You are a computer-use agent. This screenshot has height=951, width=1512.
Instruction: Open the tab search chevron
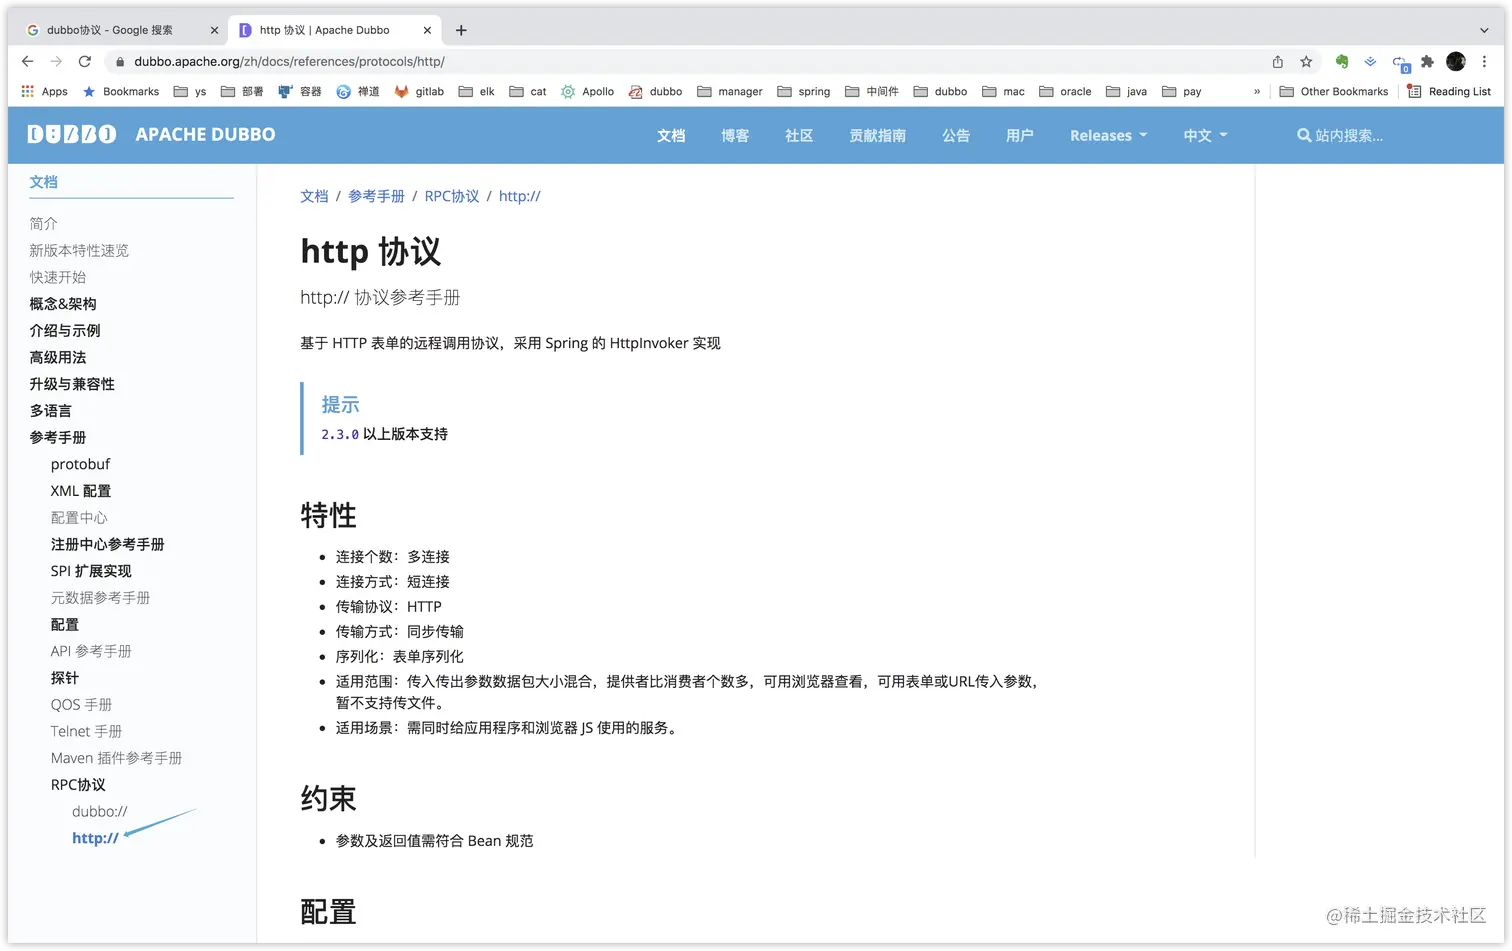(1484, 30)
